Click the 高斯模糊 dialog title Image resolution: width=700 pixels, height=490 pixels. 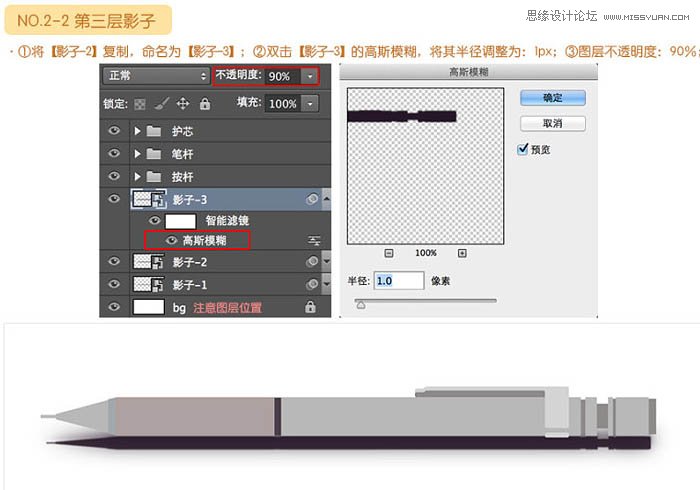[468, 72]
